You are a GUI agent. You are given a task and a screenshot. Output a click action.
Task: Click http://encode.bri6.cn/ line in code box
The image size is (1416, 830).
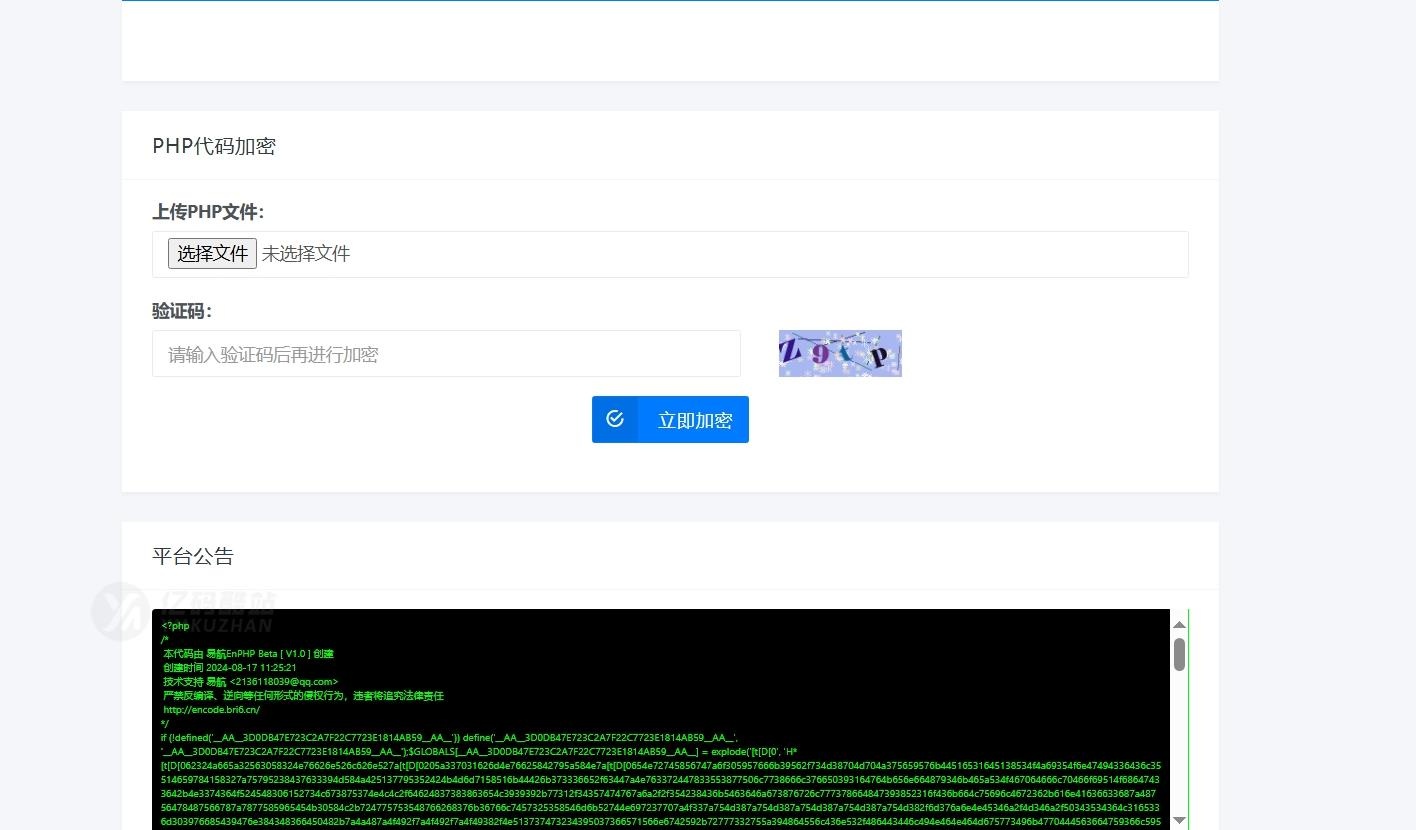coord(212,709)
